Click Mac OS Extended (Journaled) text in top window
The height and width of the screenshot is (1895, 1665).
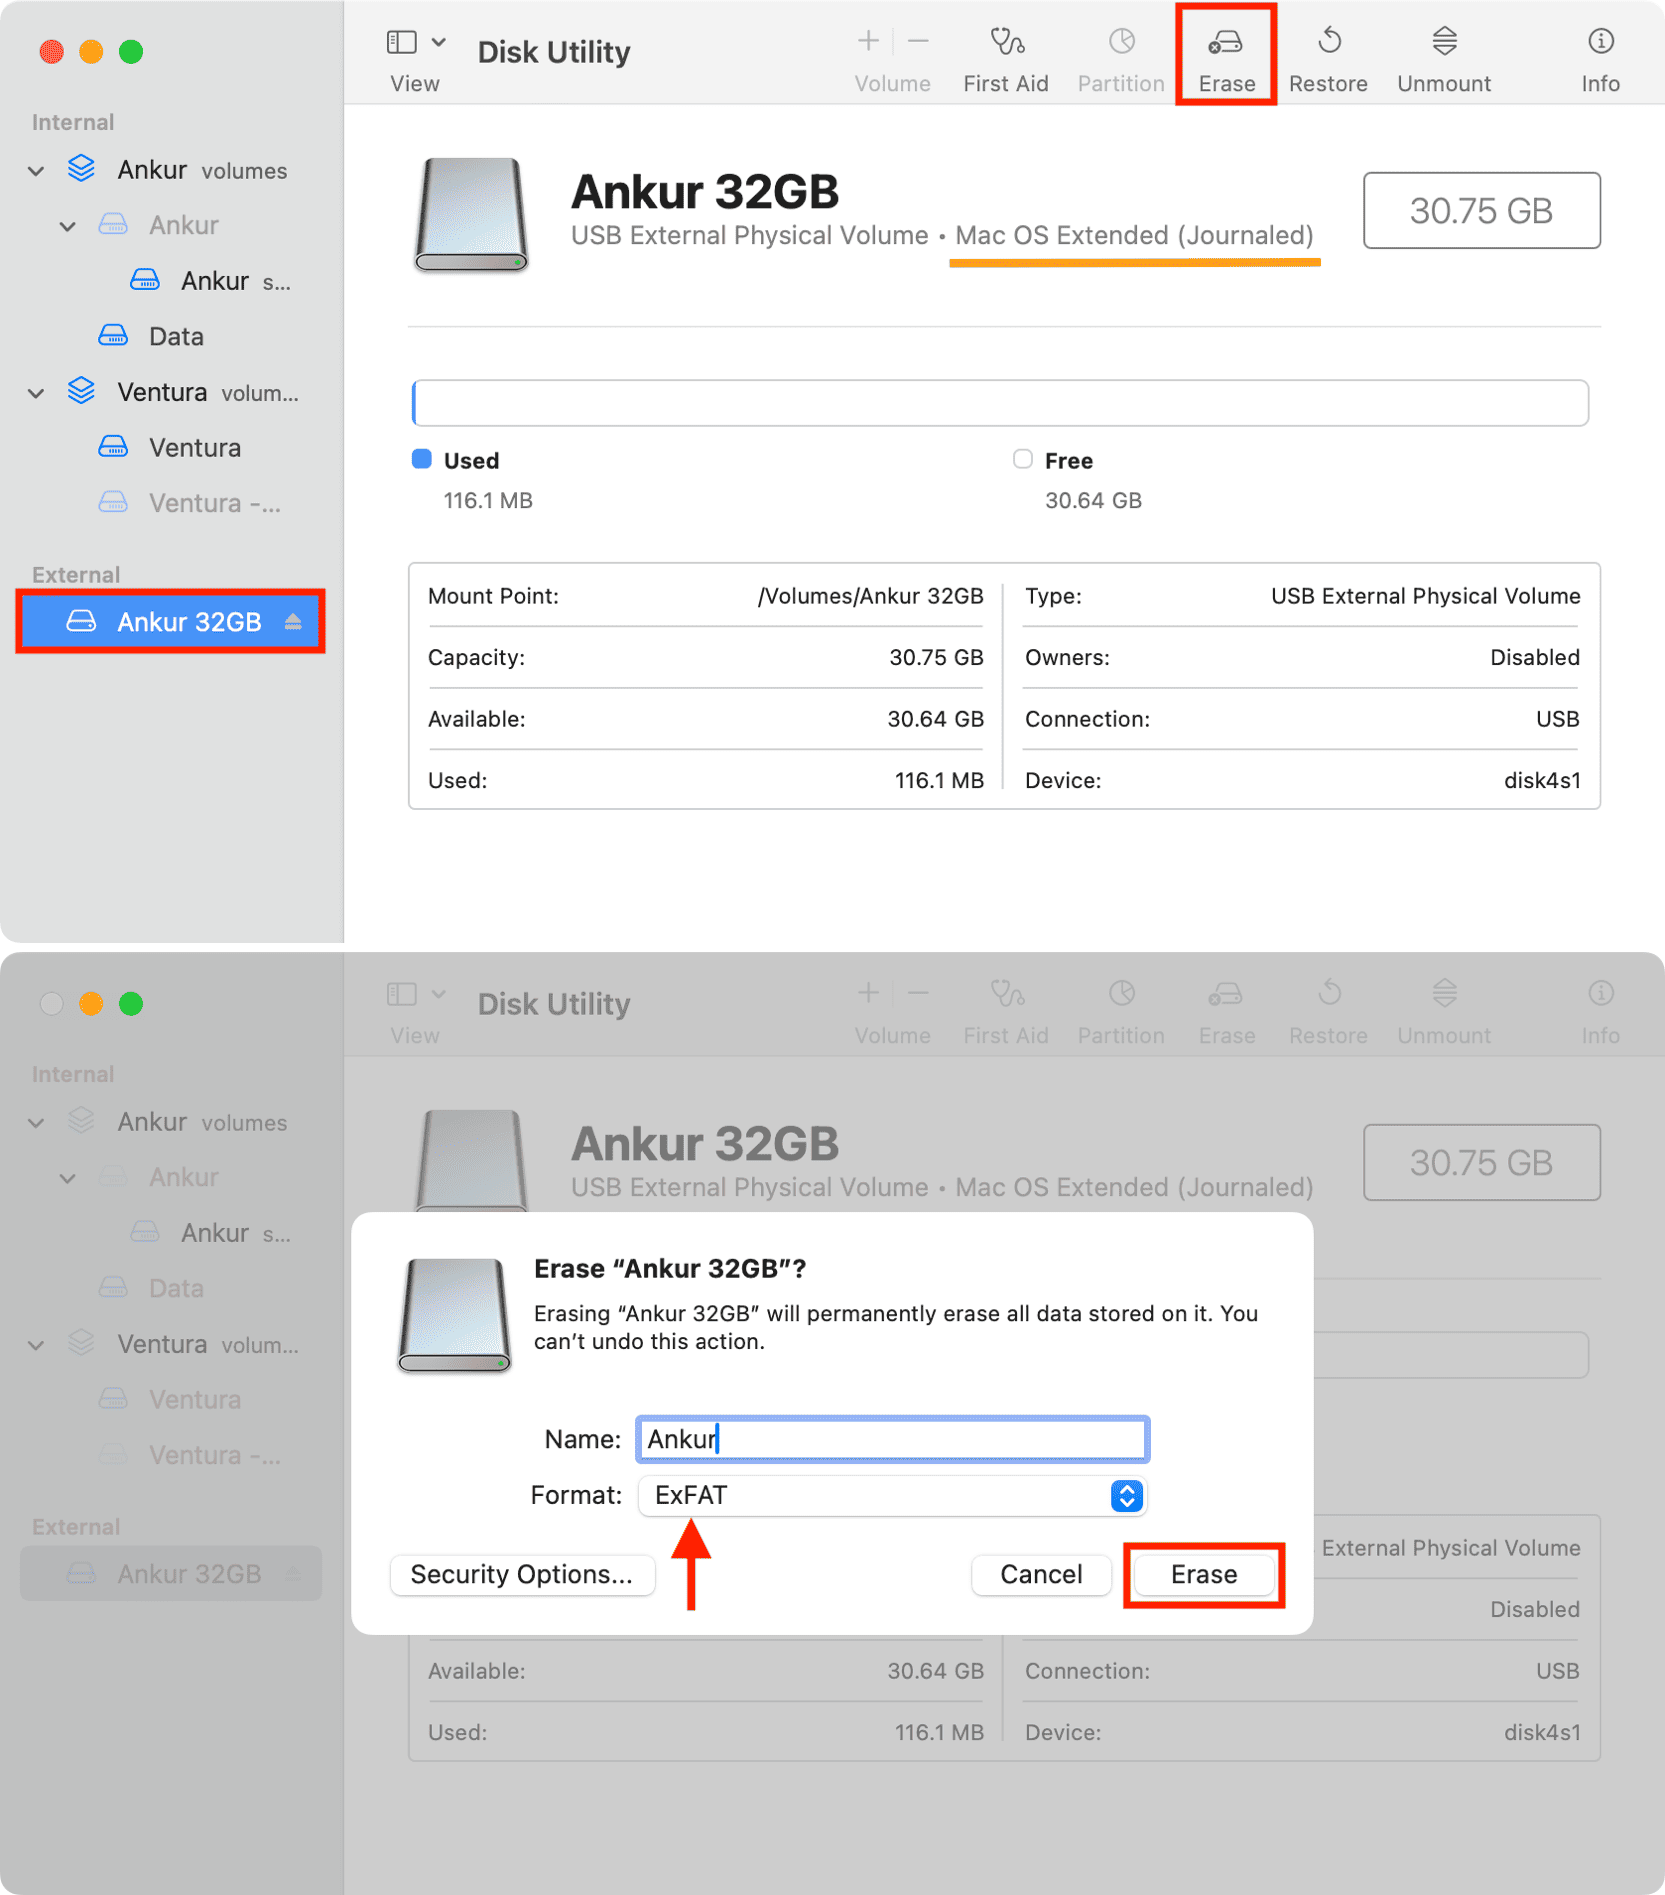[x=1134, y=235]
